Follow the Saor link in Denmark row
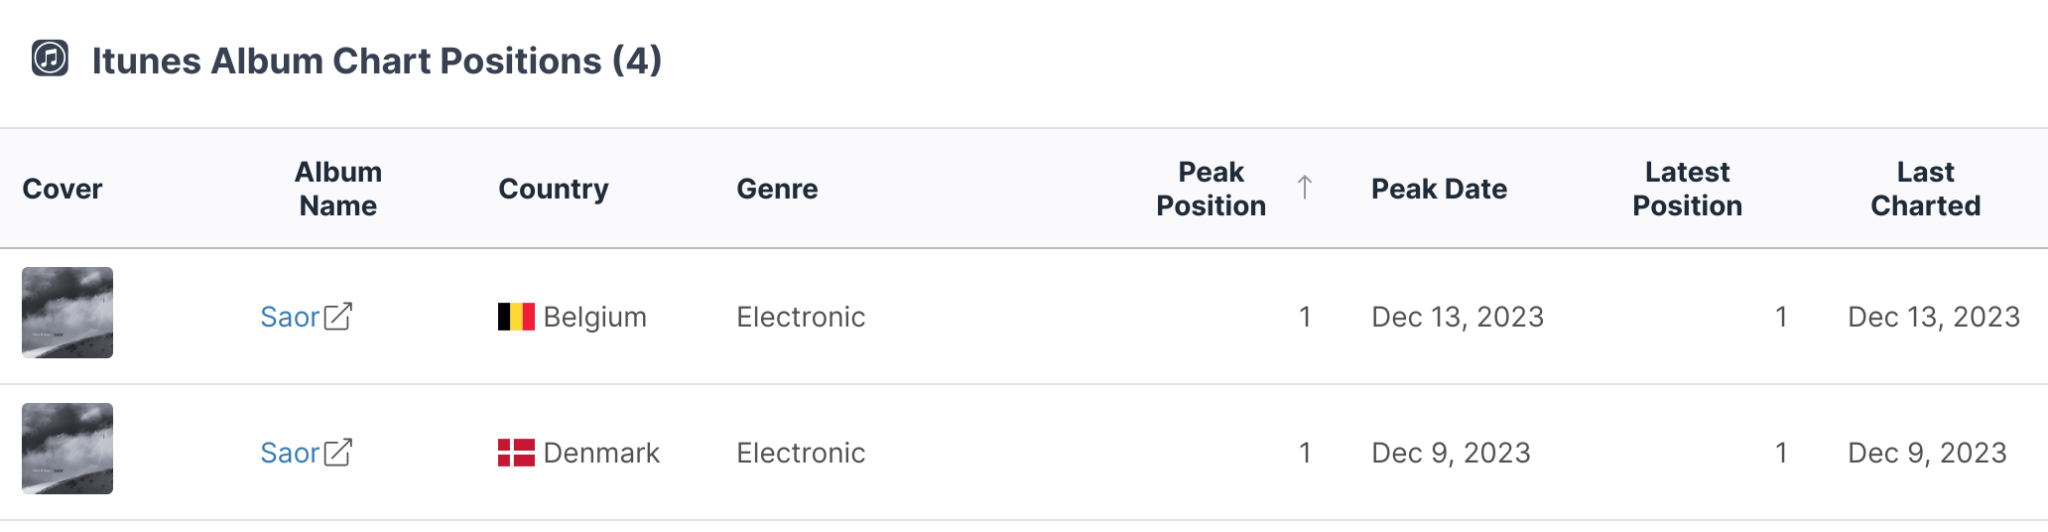The height and width of the screenshot is (532, 2048). pos(289,453)
